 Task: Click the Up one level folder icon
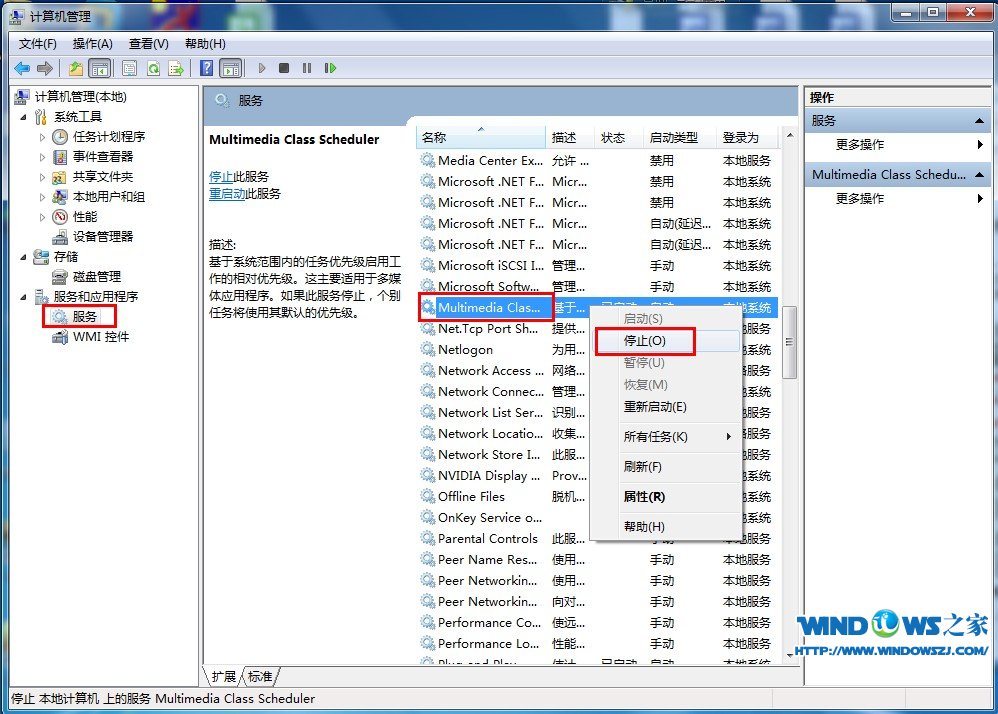[x=76, y=69]
